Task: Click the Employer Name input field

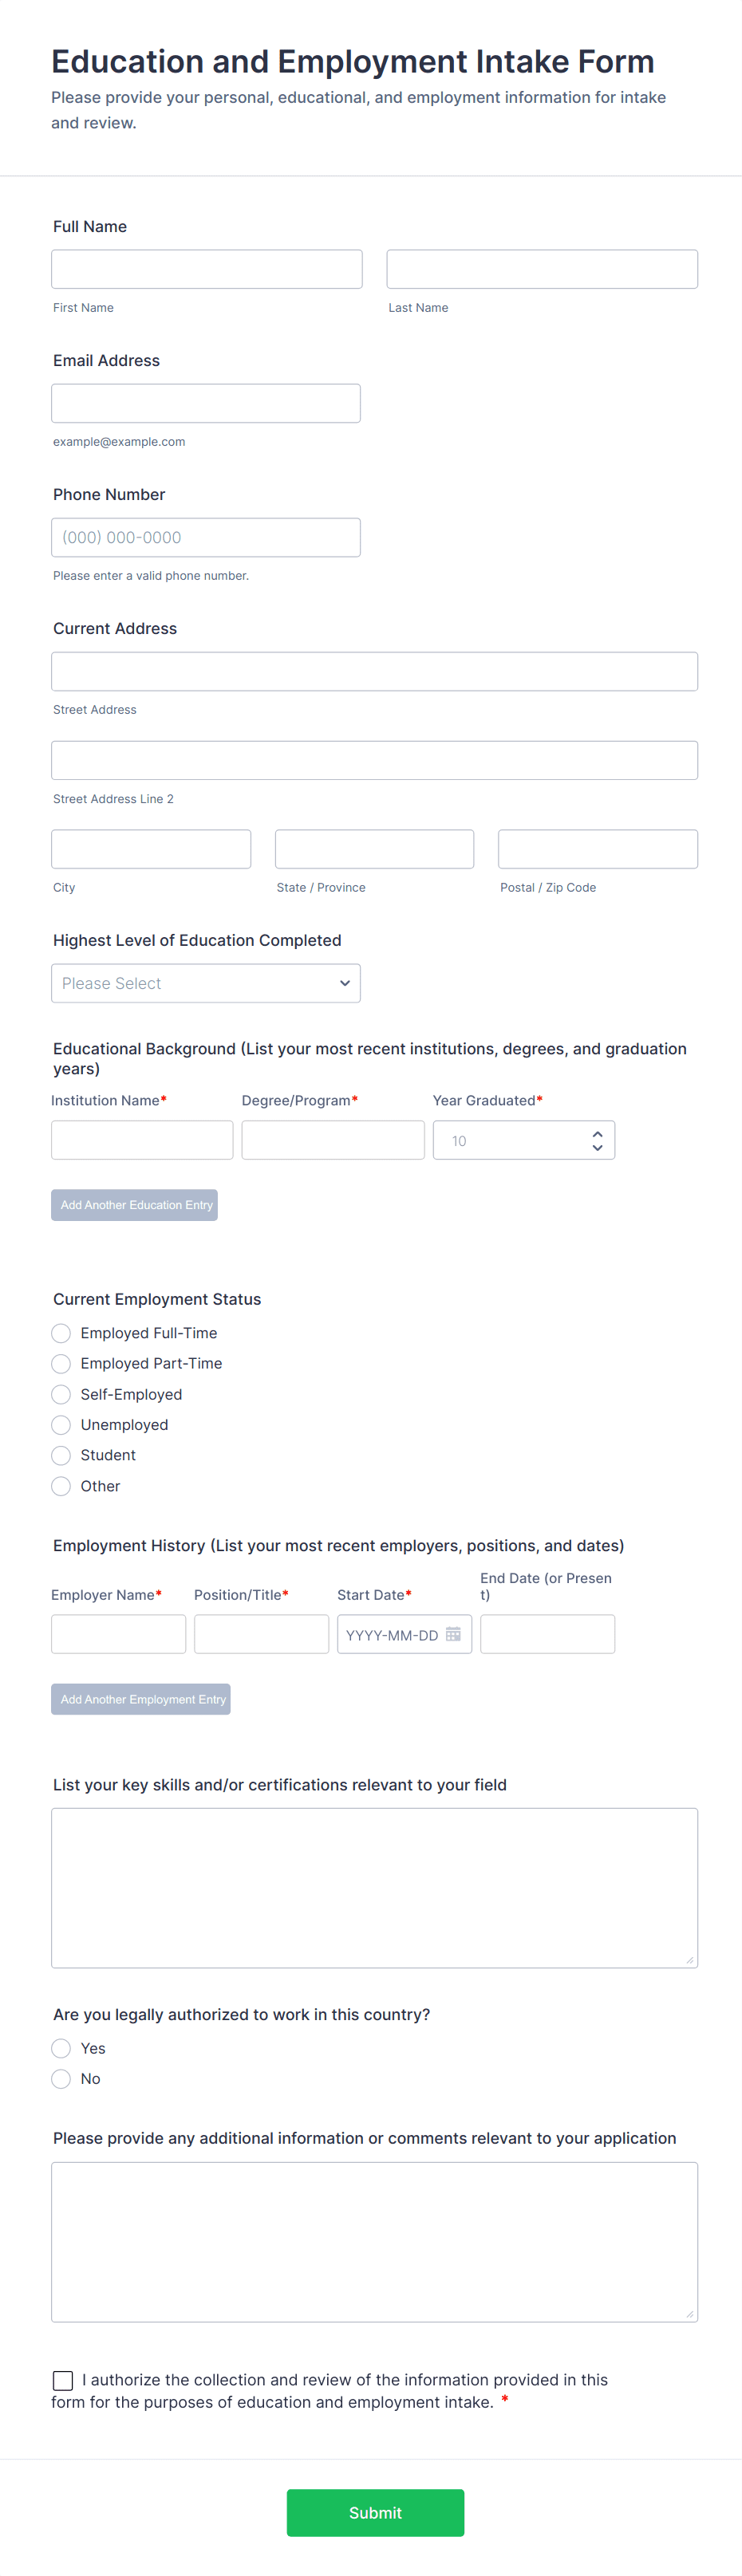Action: click(118, 1634)
